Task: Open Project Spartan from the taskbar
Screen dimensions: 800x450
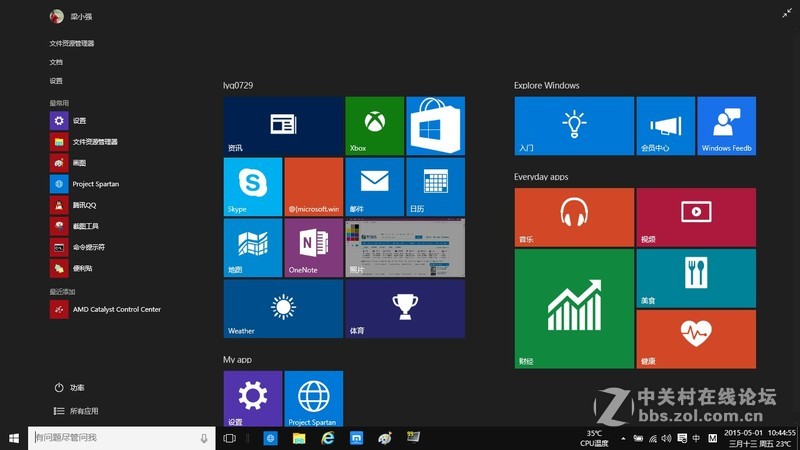Action: point(270,438)
